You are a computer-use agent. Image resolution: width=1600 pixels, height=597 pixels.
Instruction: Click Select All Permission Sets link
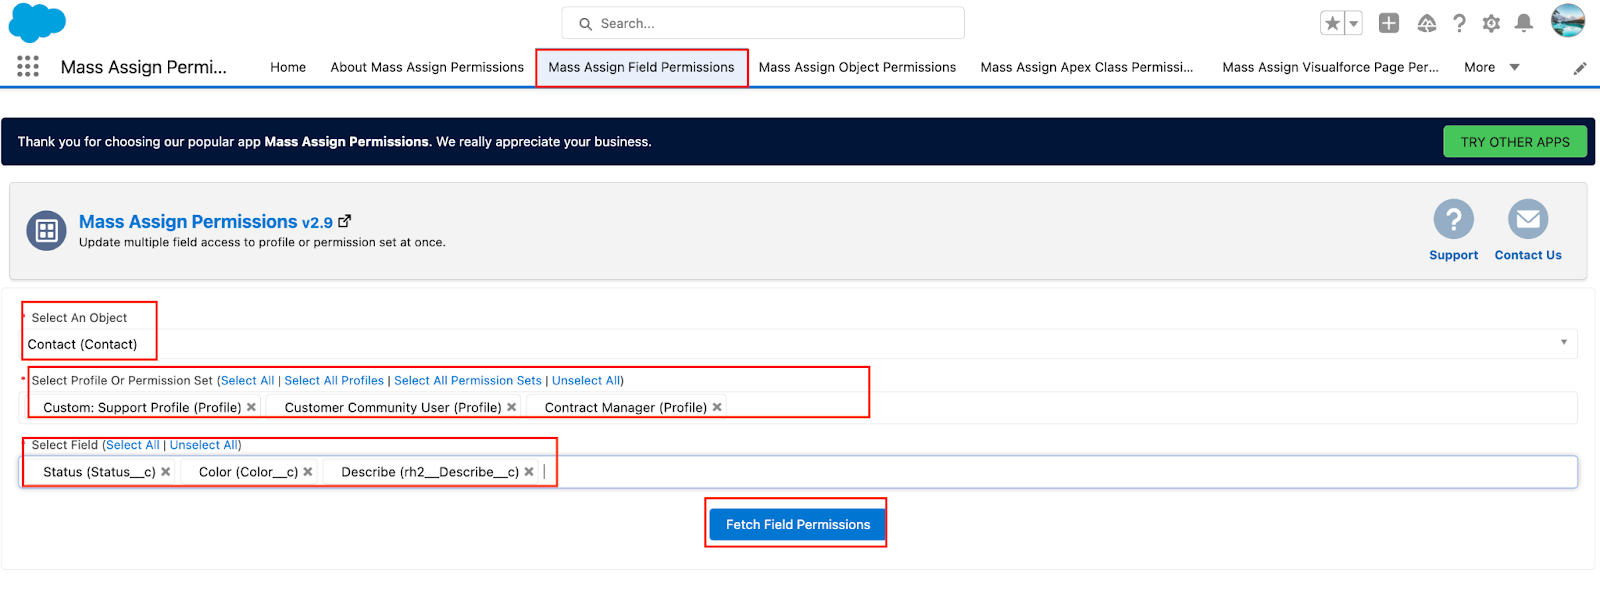[x=468, y=381]
